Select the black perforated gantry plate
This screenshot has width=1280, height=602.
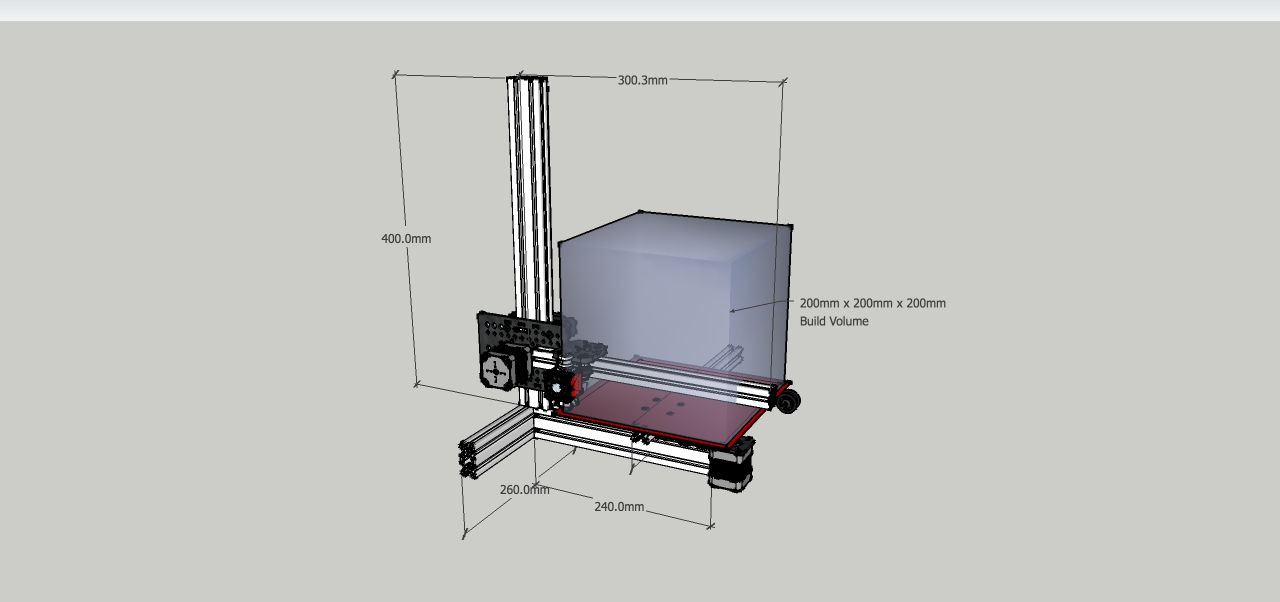click(521, 350)
